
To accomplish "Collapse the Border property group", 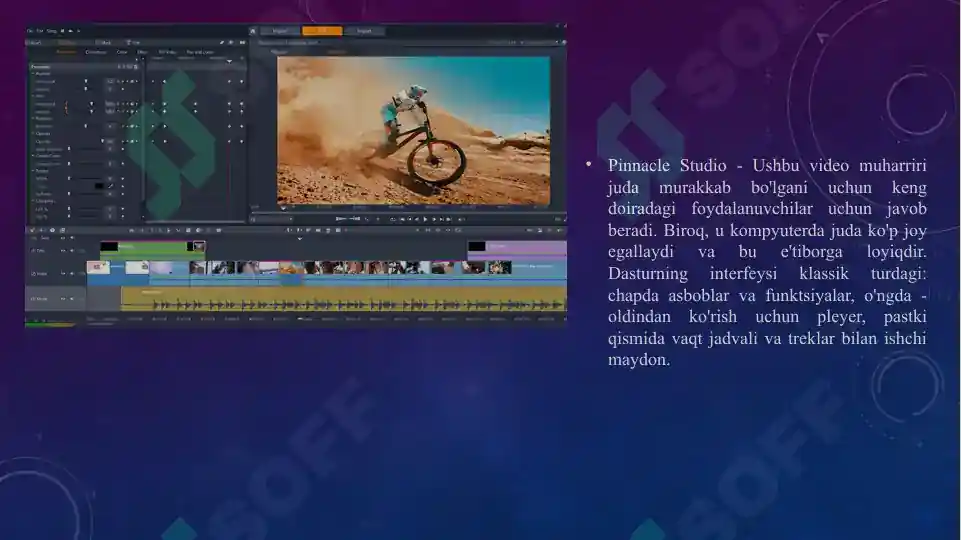I will click(33, 171).
